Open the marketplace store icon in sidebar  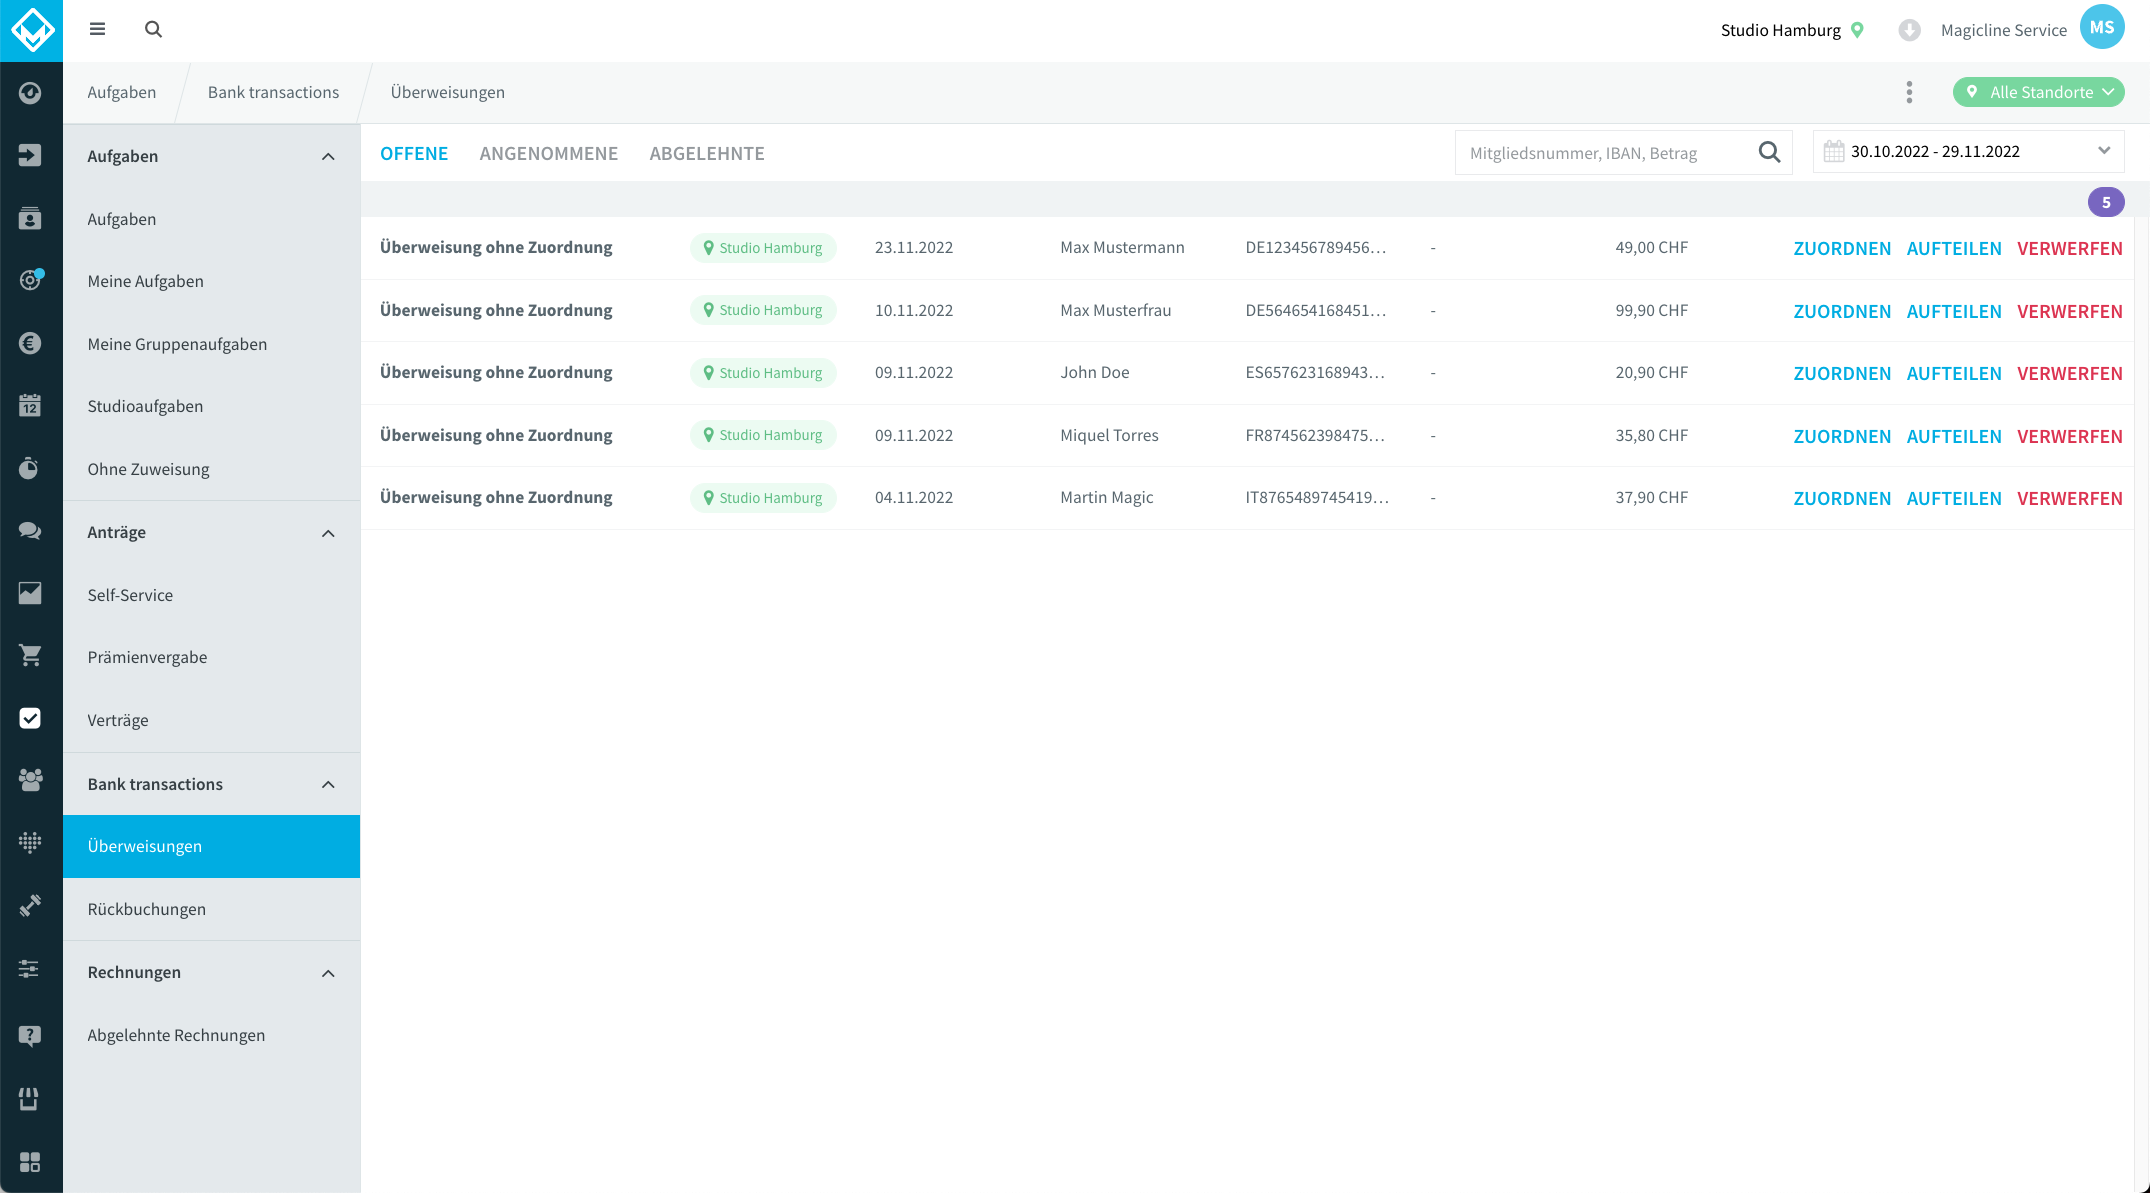(30, 1099)
